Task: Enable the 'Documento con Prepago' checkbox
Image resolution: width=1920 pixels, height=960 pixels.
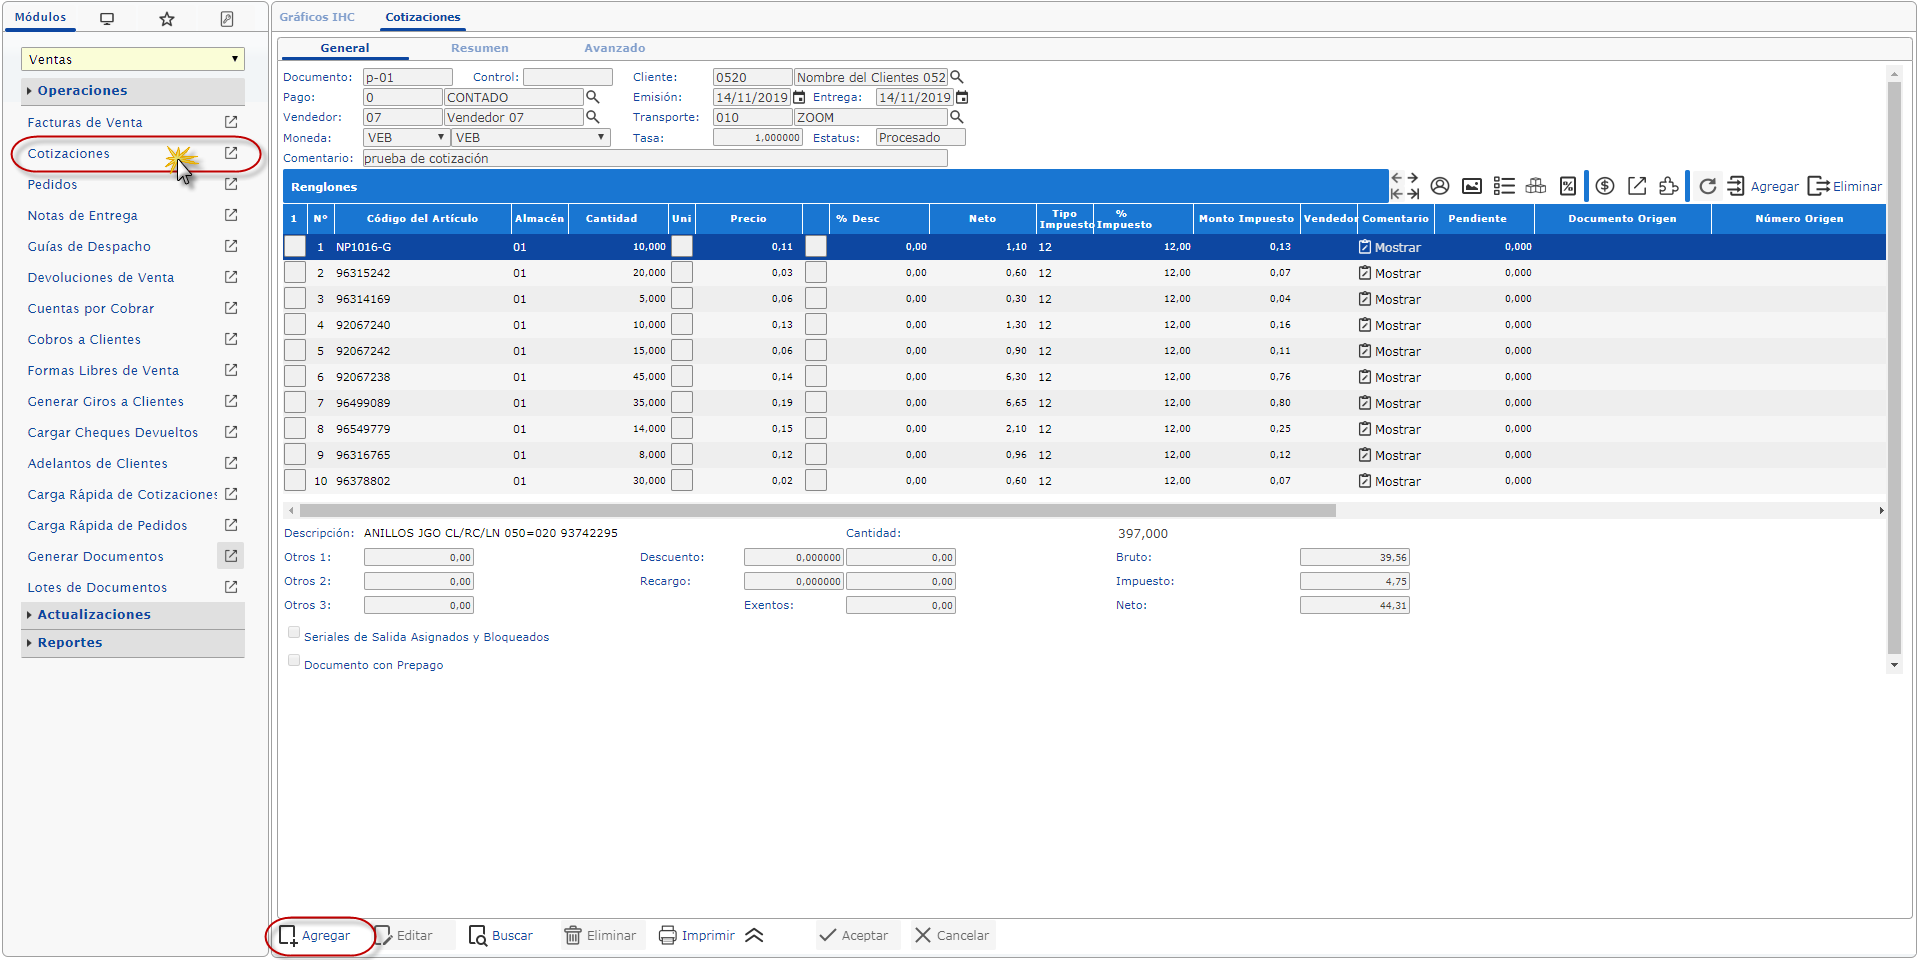Action: tap(294, 660)
